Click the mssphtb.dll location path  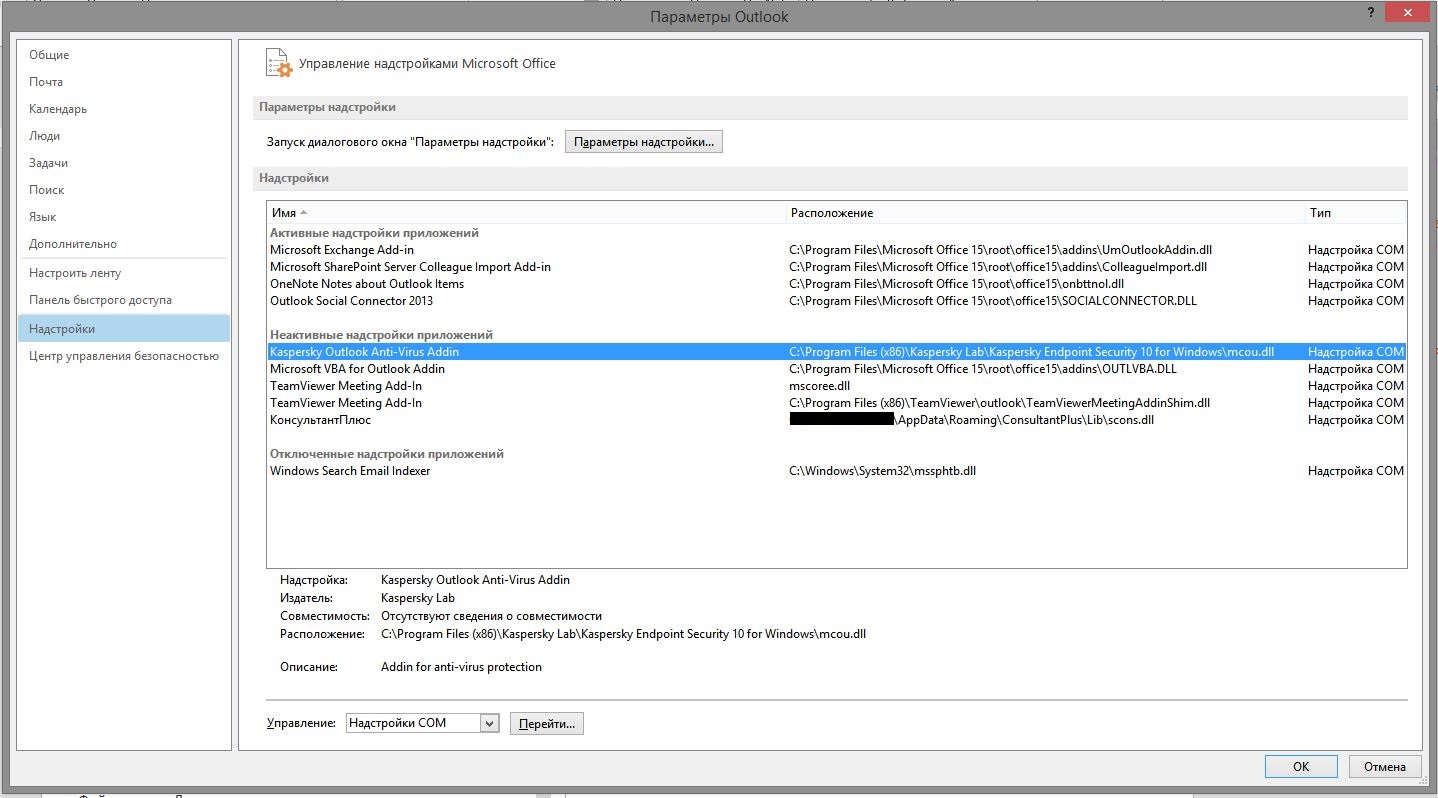click(882, 471)
